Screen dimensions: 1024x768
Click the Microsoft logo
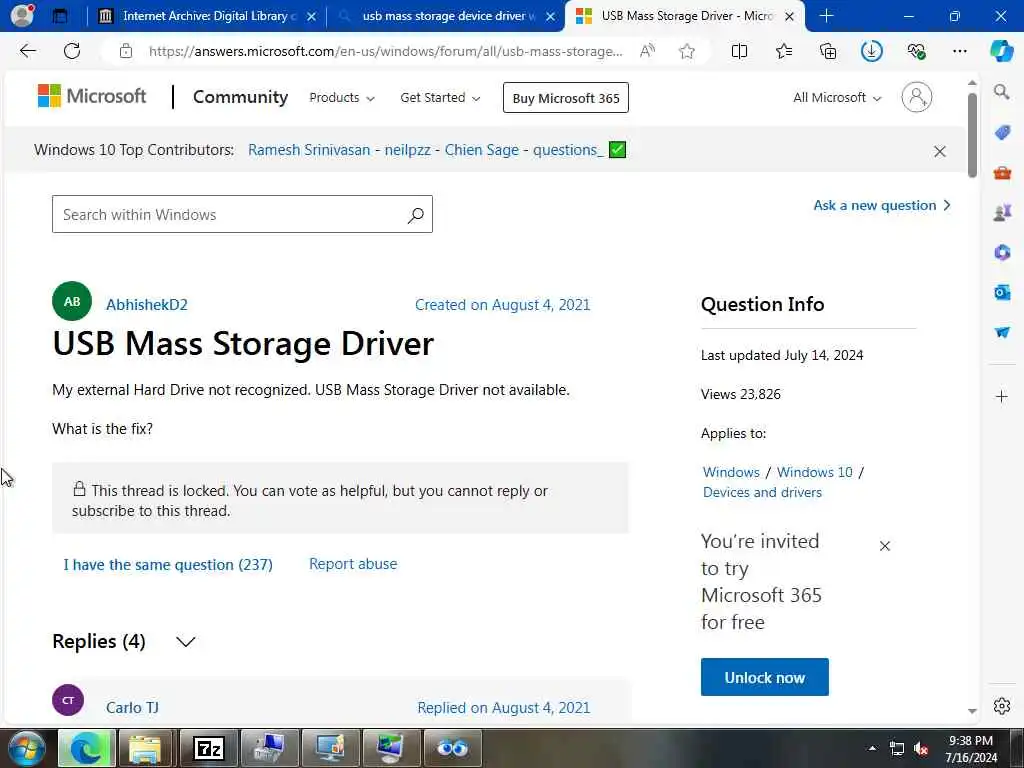[x=92, y=96]
